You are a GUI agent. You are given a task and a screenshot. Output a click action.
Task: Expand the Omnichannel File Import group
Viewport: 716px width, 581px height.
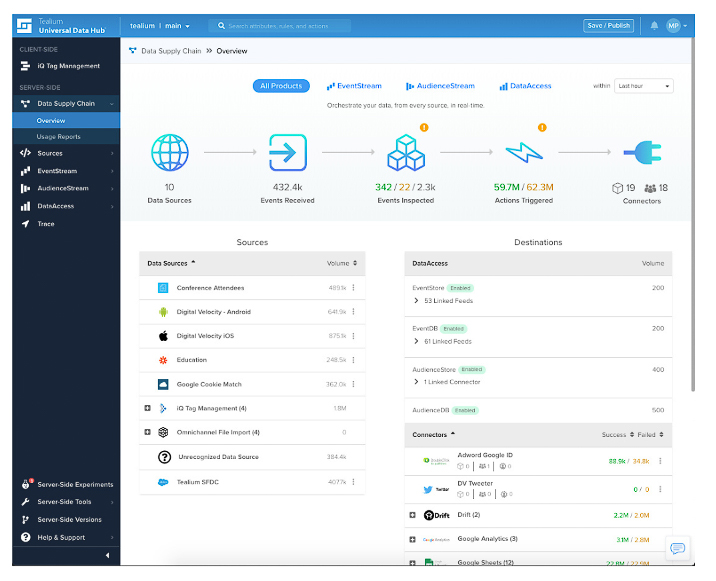coord(147,432)
